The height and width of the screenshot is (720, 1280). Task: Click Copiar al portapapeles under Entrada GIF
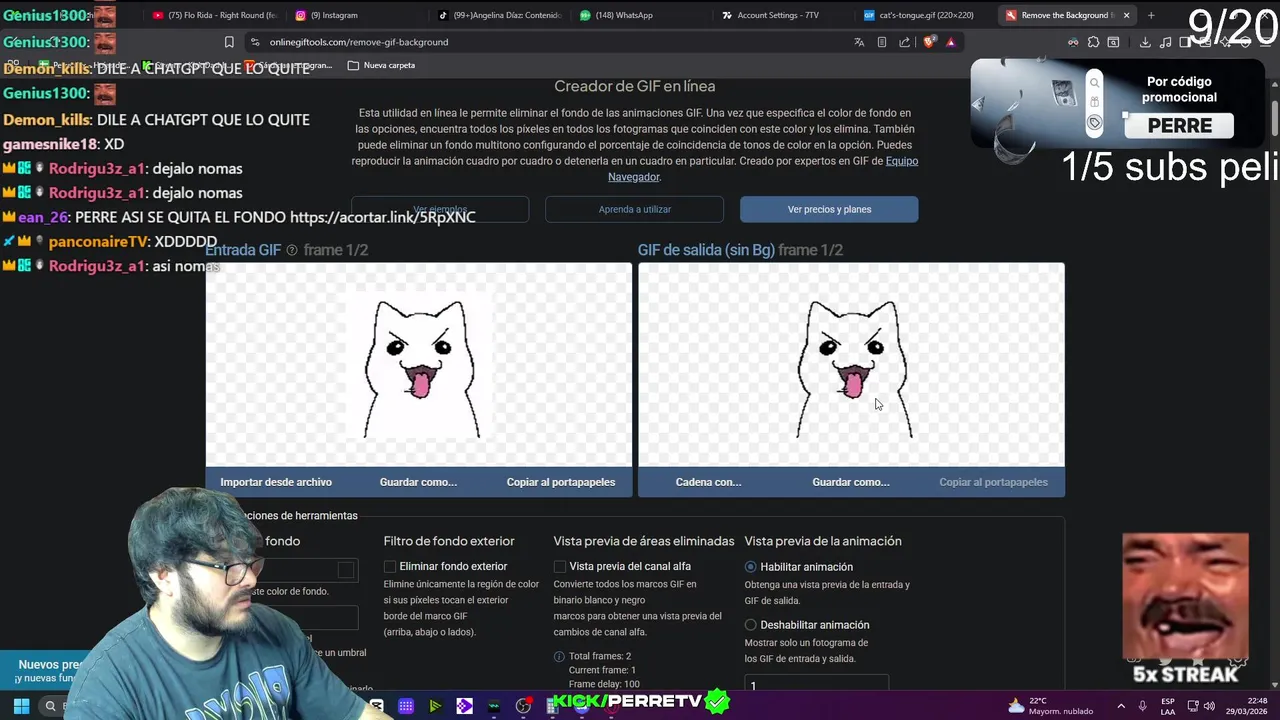[561, 482]
